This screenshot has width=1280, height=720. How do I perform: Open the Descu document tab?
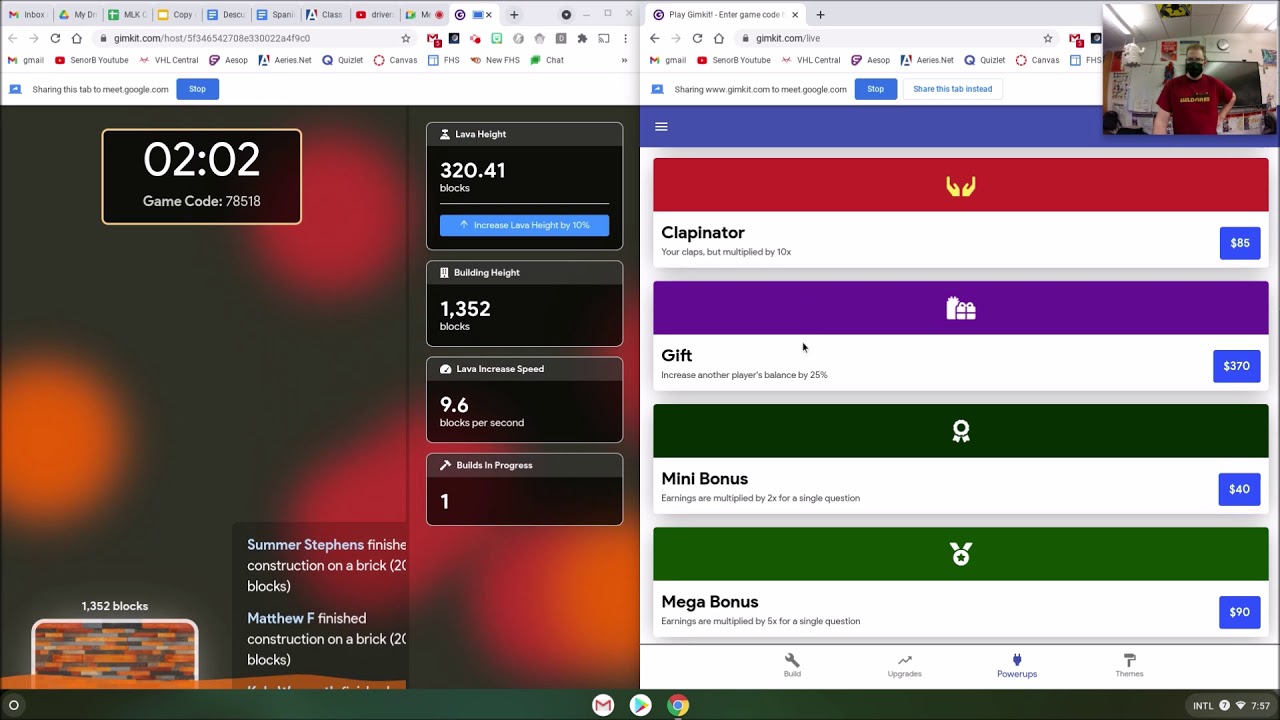pos(225,15)
